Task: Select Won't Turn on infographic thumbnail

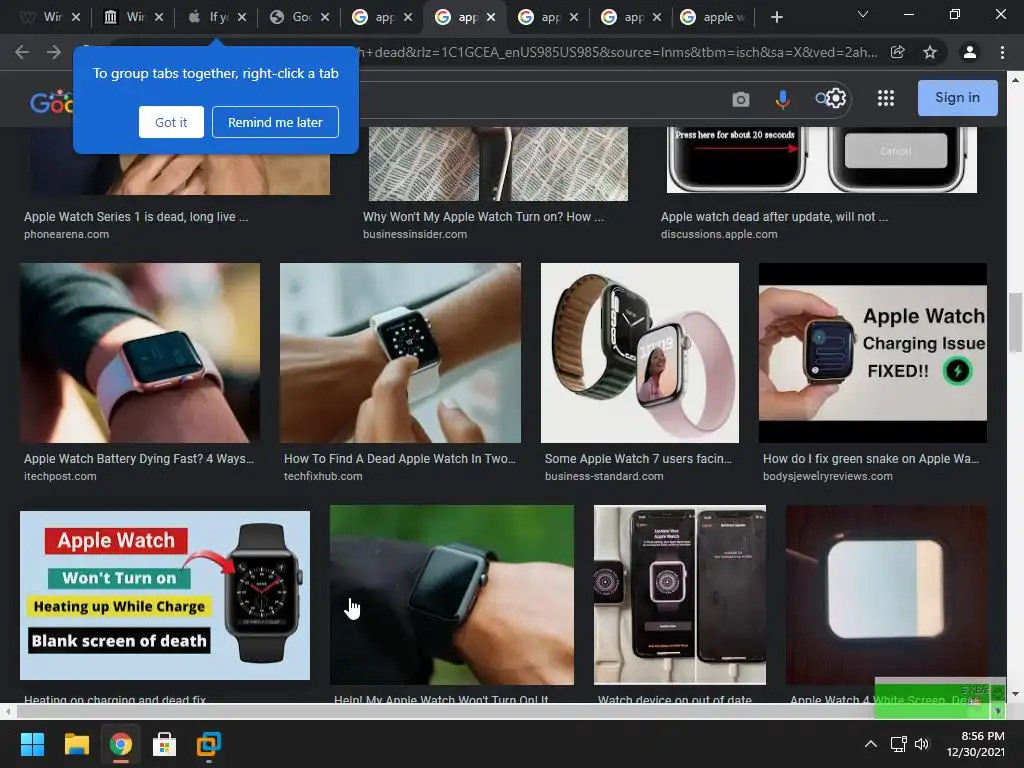Action: coord(165,595)
